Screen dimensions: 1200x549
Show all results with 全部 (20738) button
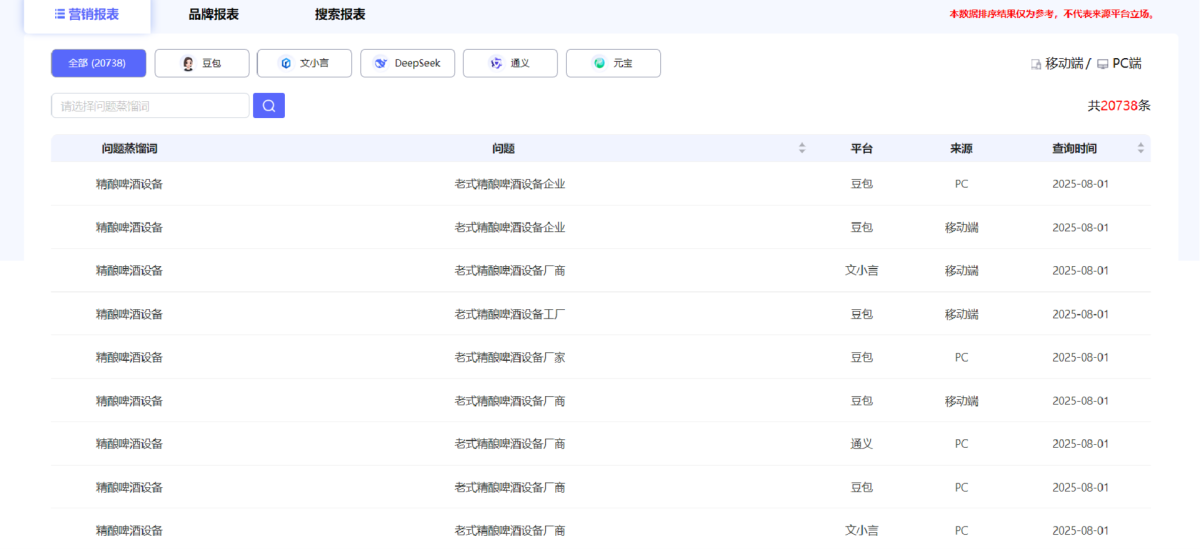[x=98, y=63]
